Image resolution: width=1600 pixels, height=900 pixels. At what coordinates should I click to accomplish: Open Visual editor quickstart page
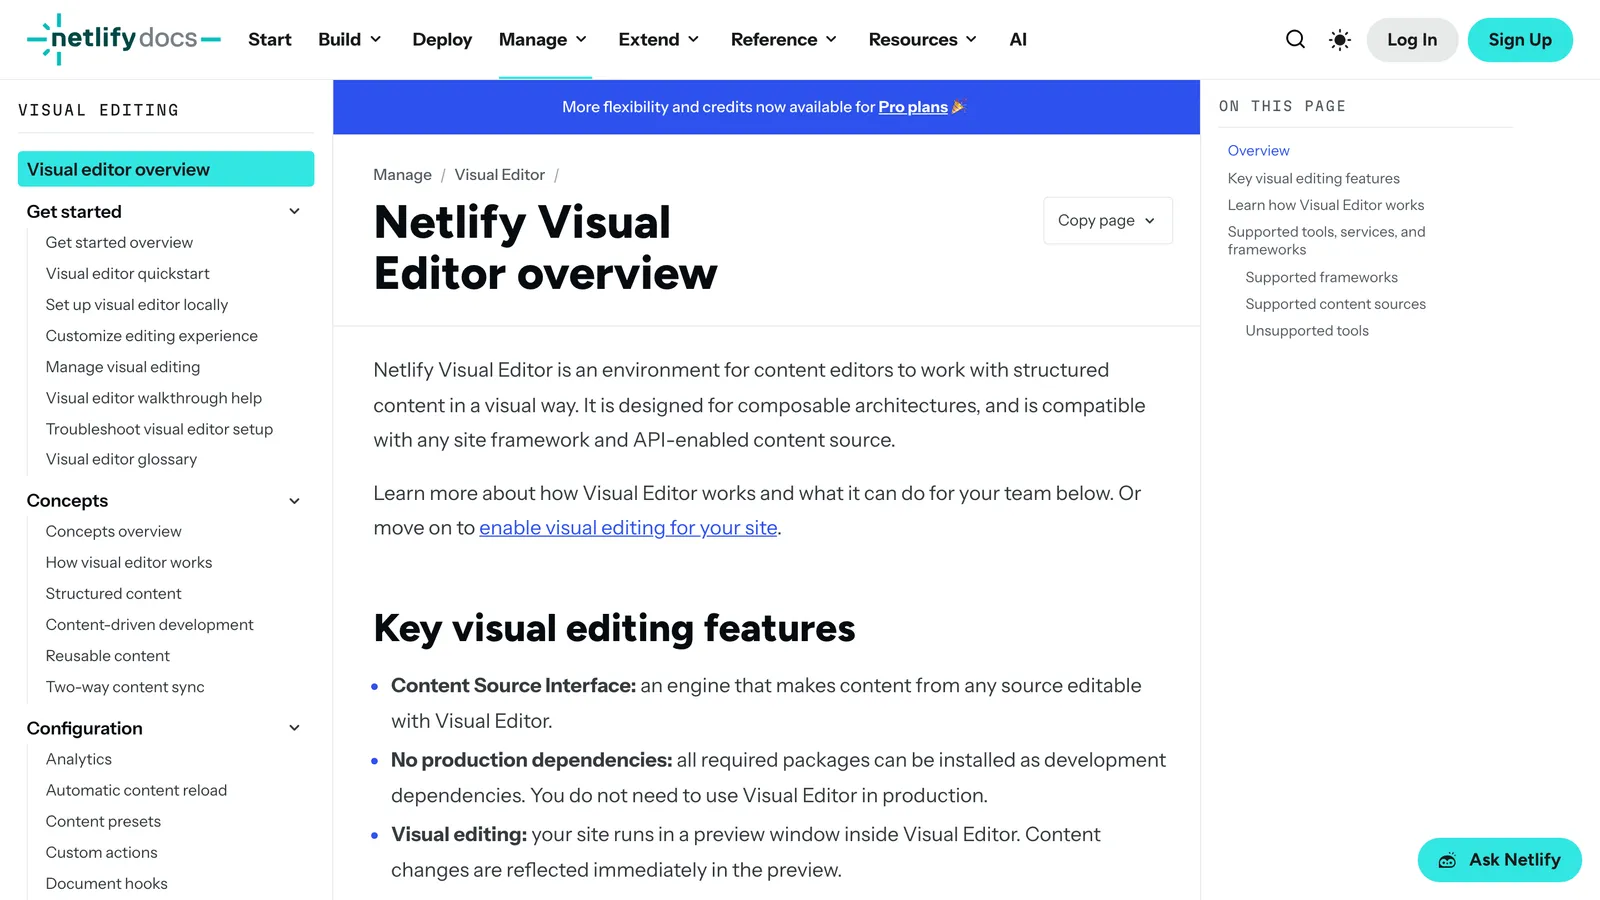pyautogui.click(x=128, y=274)
